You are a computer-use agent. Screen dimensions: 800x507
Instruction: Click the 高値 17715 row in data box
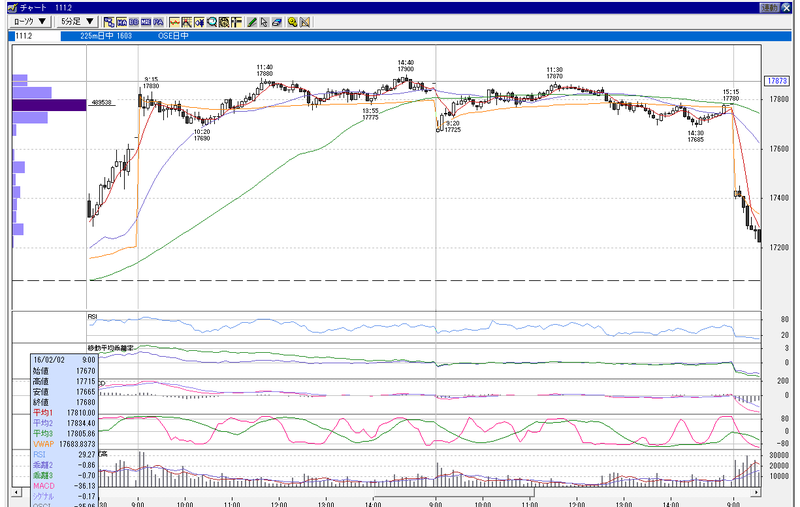(x=64, y=382)
